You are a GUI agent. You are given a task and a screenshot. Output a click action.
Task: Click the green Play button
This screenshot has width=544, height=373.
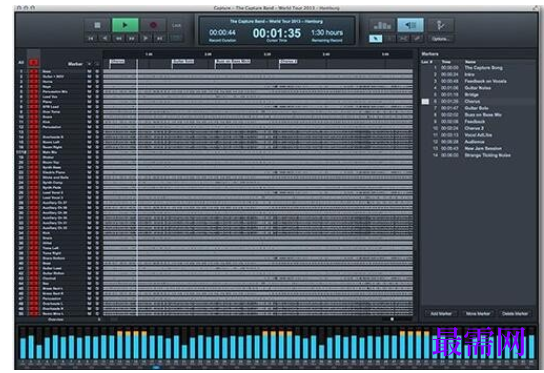click(x=125, y=25)
